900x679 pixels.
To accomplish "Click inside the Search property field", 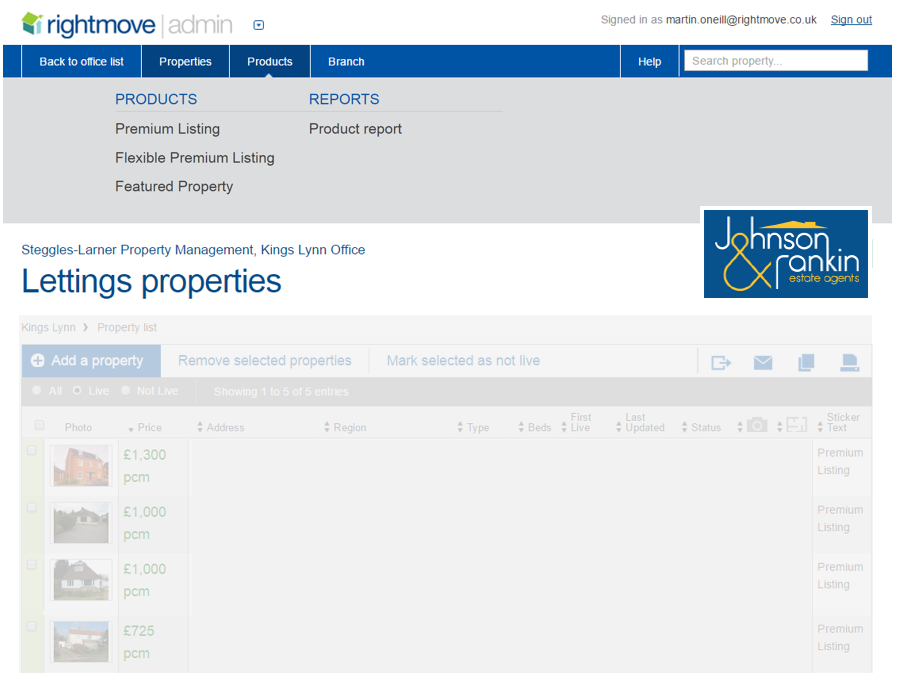I will [776, 61].
